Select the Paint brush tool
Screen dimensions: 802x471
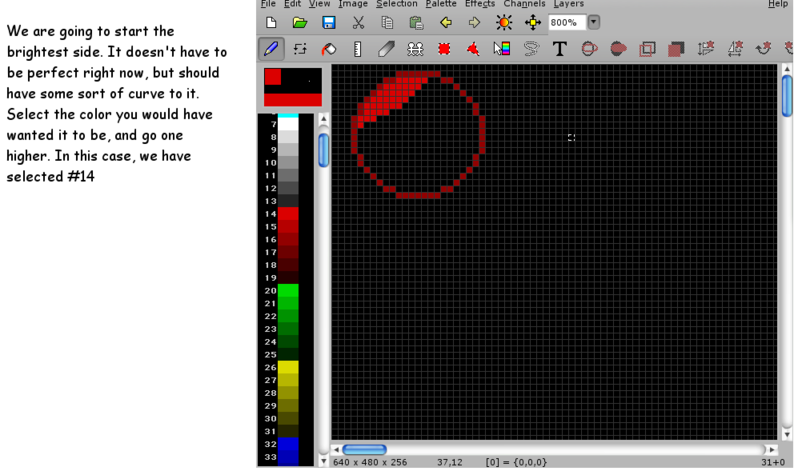coord(270,48)
